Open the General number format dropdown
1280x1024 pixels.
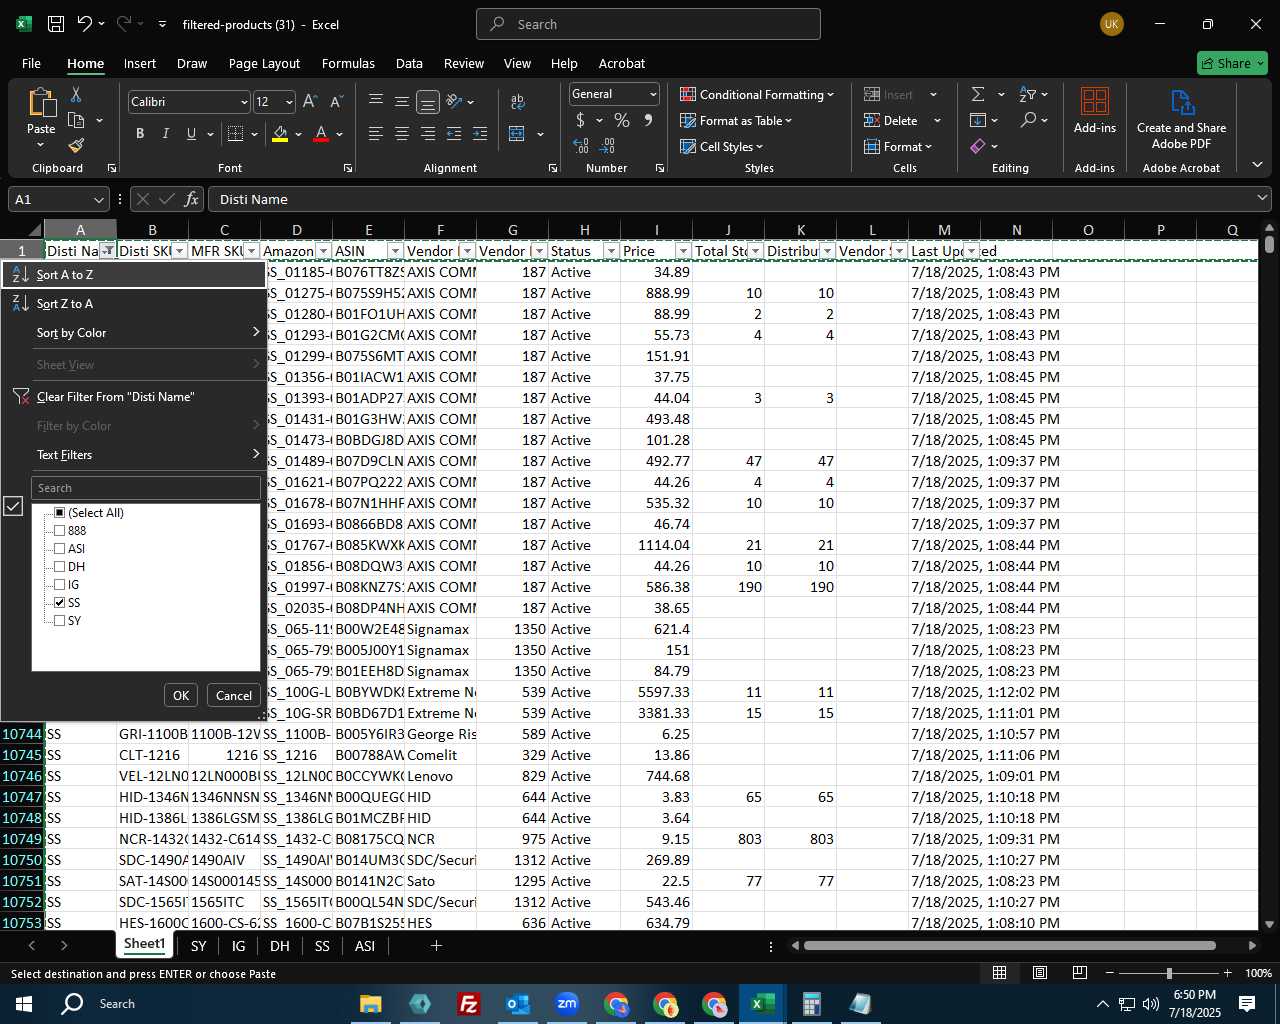(653, 94)
